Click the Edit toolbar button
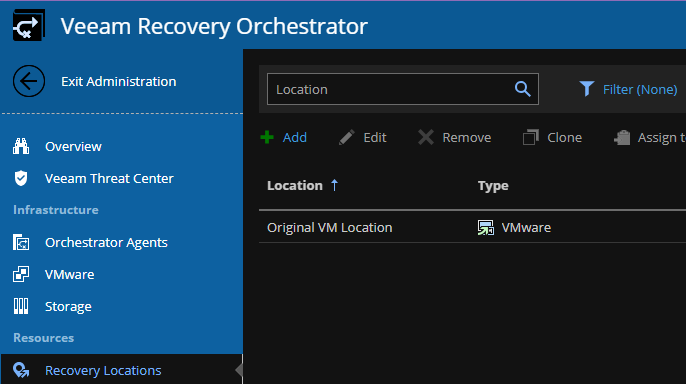 click(363, 137)
